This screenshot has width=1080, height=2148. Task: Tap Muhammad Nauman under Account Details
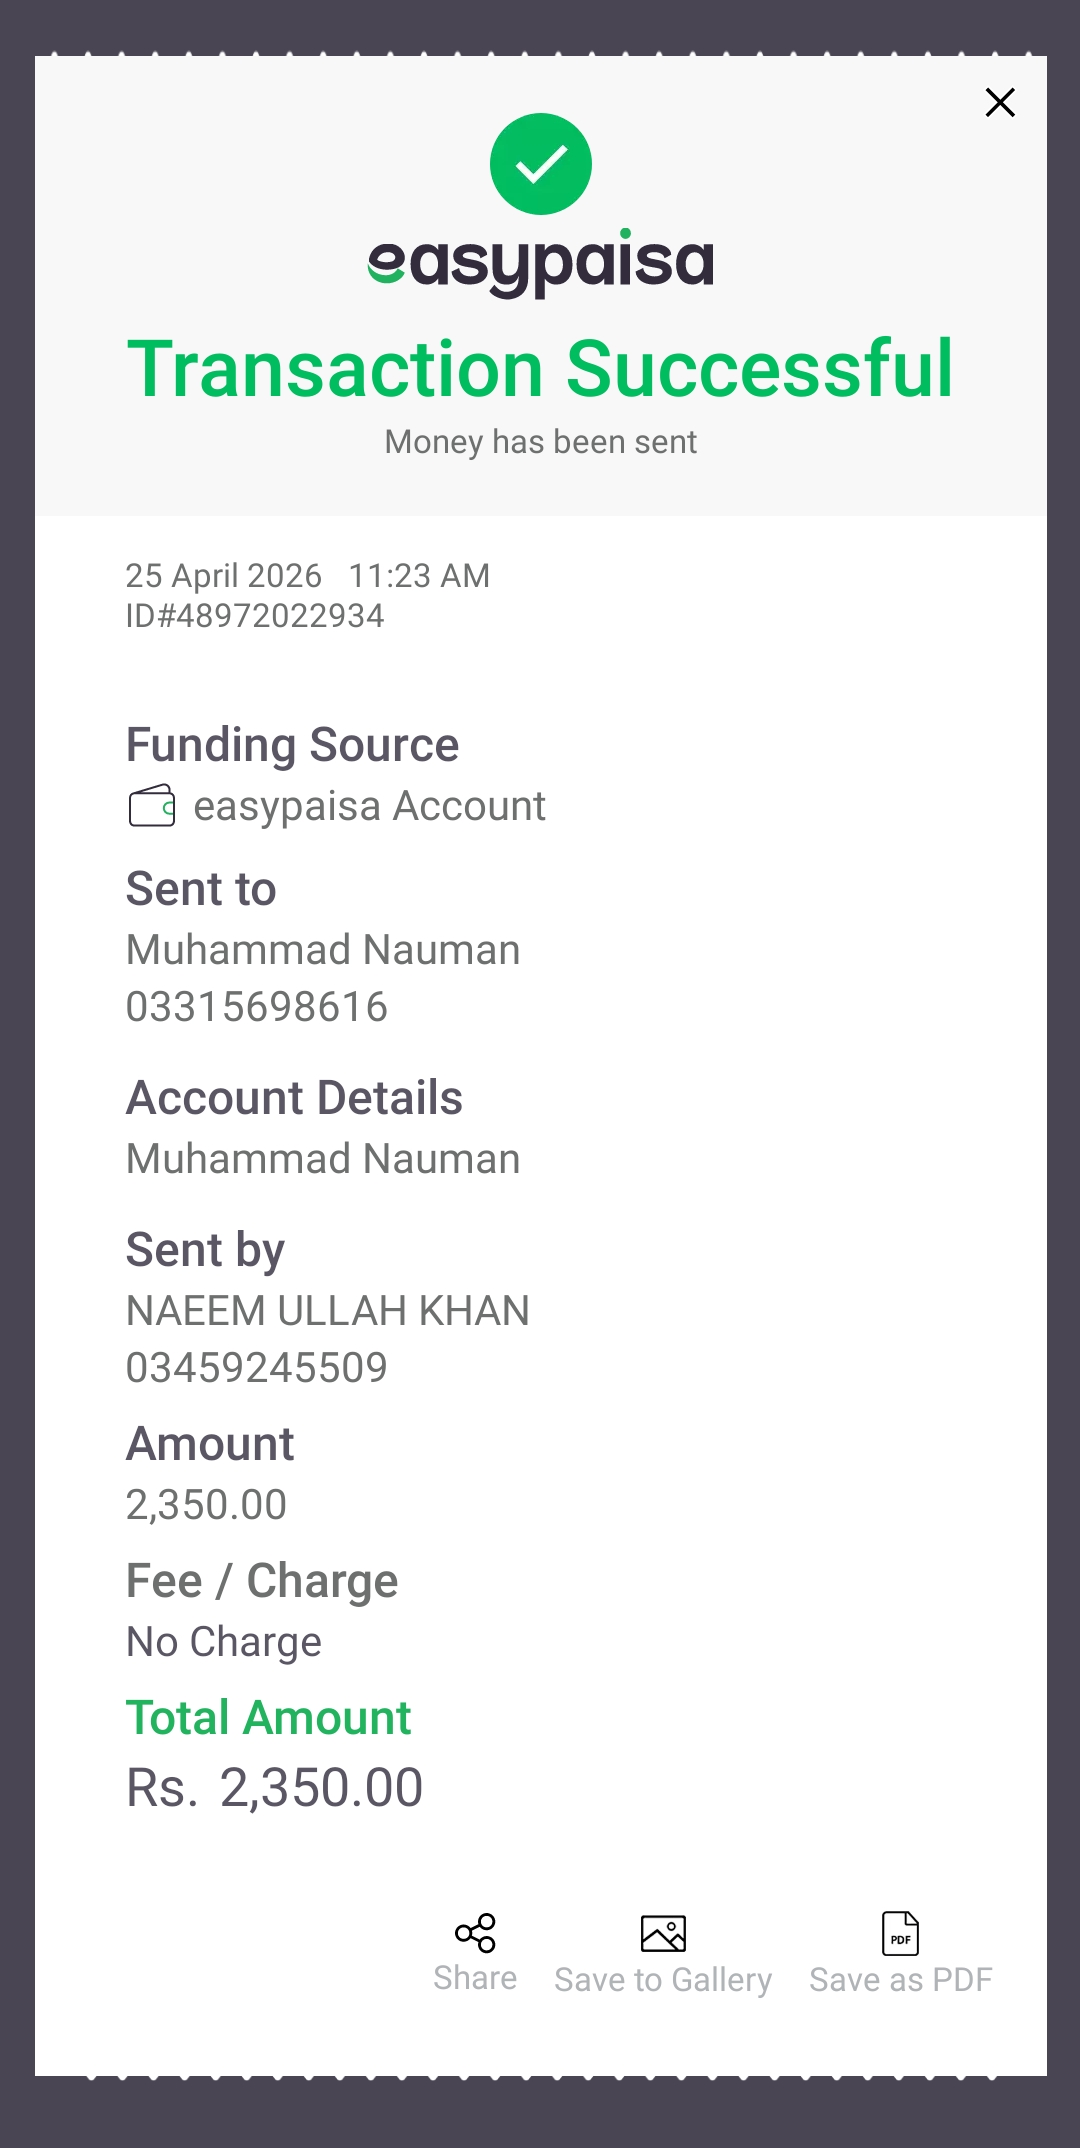323,1159
